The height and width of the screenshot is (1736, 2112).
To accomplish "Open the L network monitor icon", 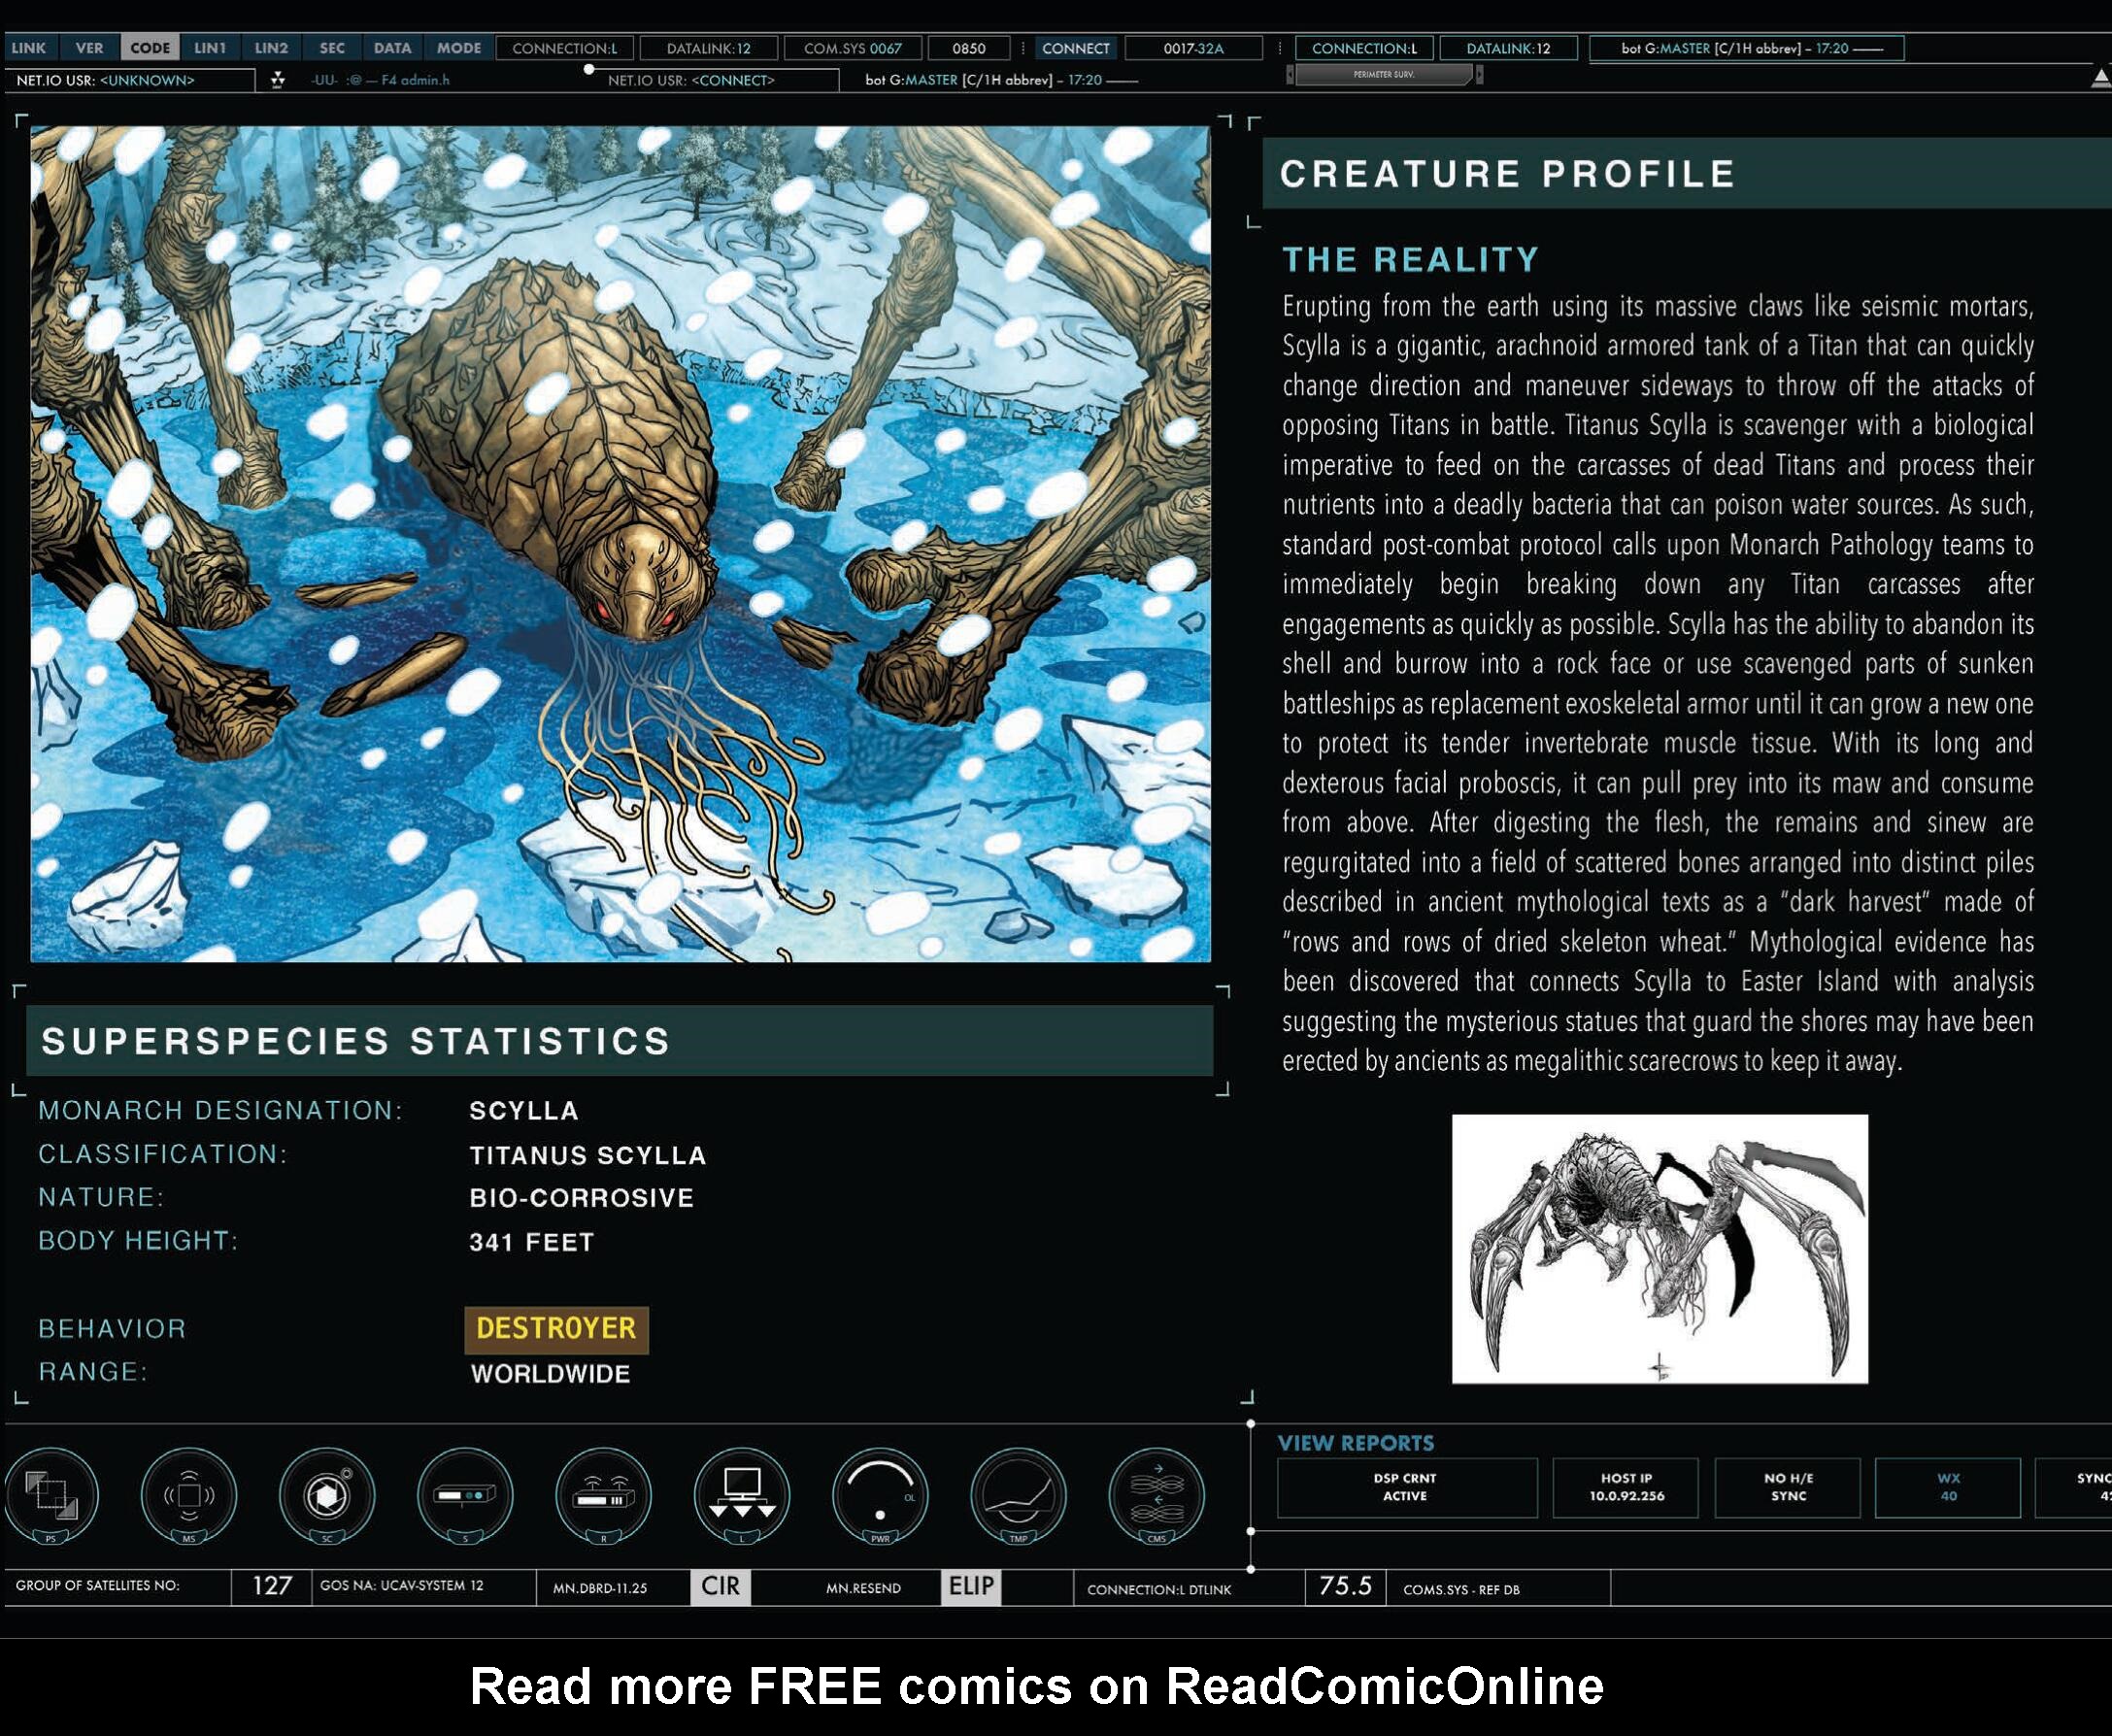I will pos(742,1496).
